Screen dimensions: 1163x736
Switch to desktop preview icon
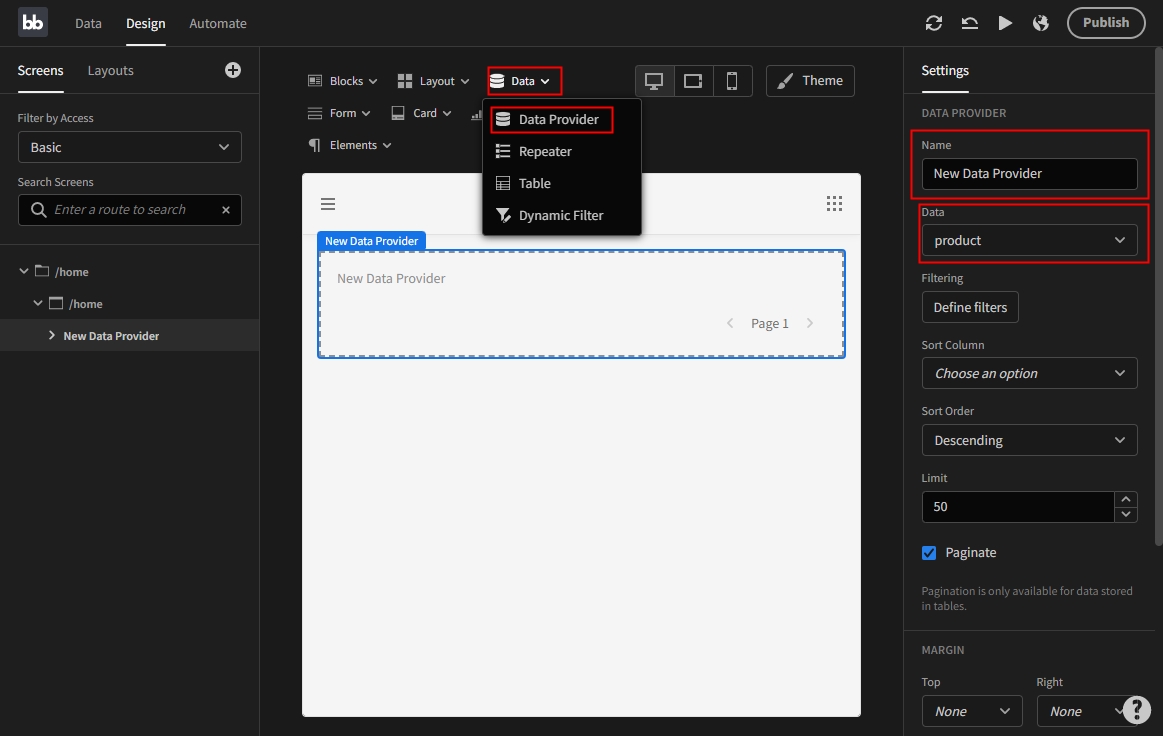point(654,81)
